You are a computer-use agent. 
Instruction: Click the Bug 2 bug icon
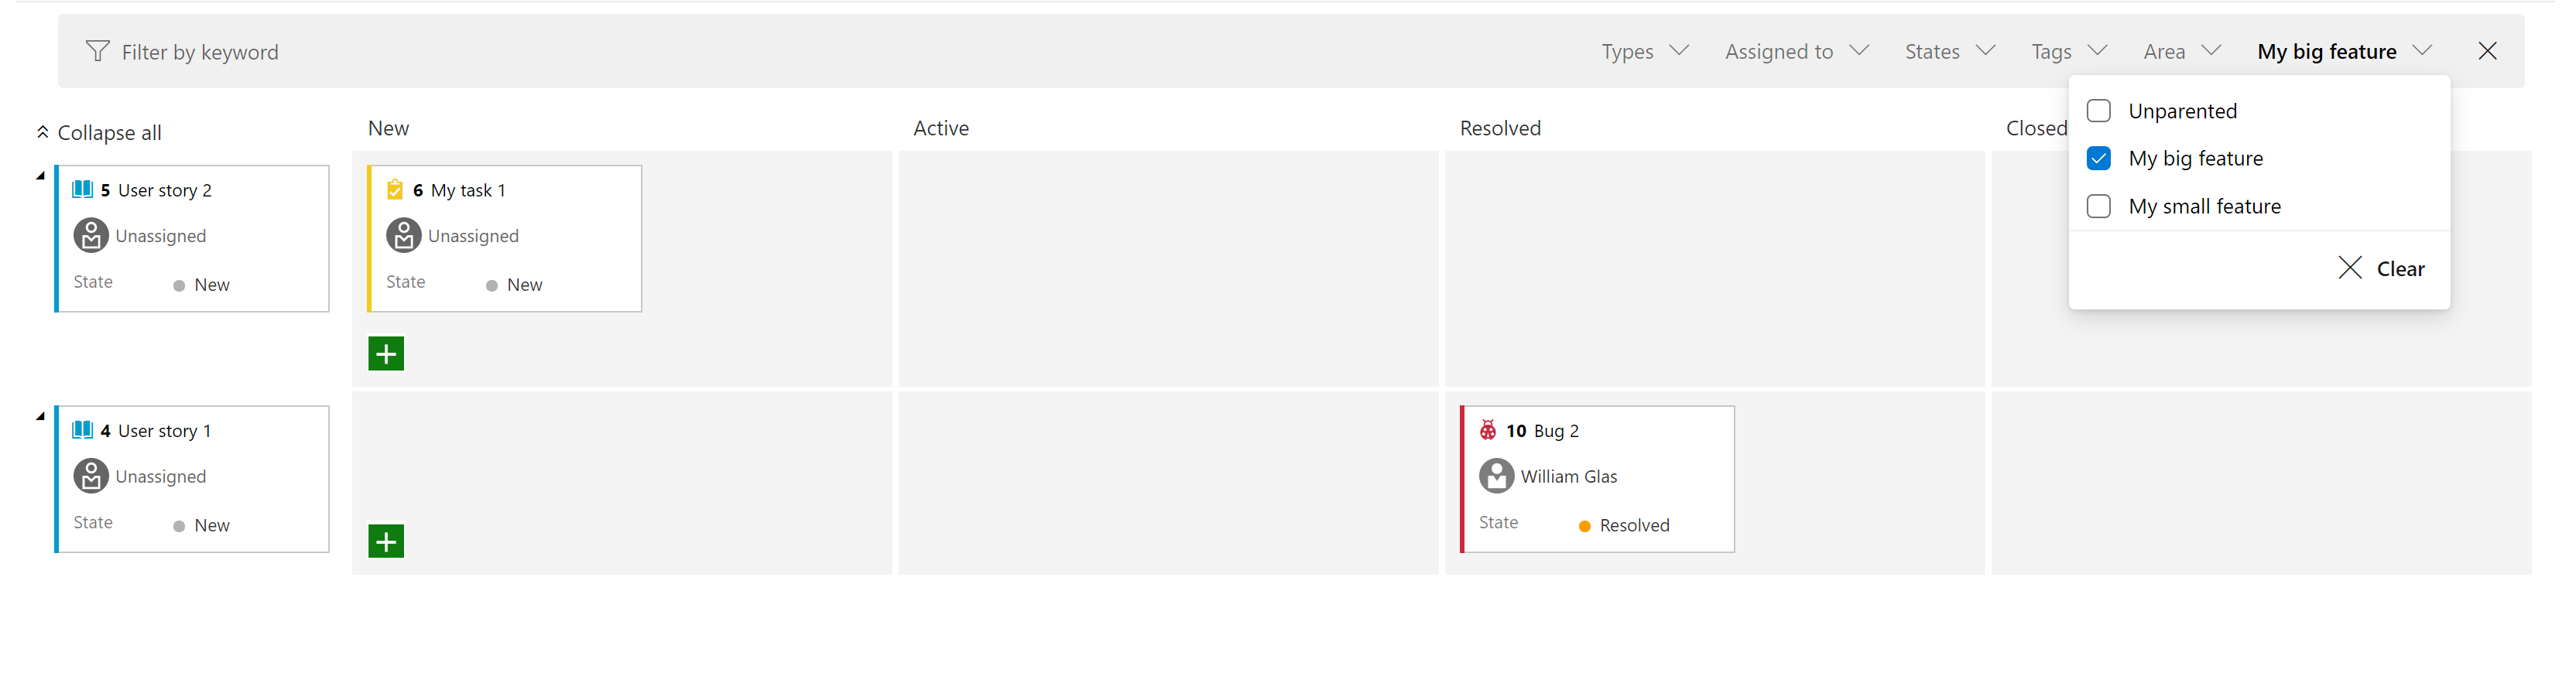[x=1488, y=430]
